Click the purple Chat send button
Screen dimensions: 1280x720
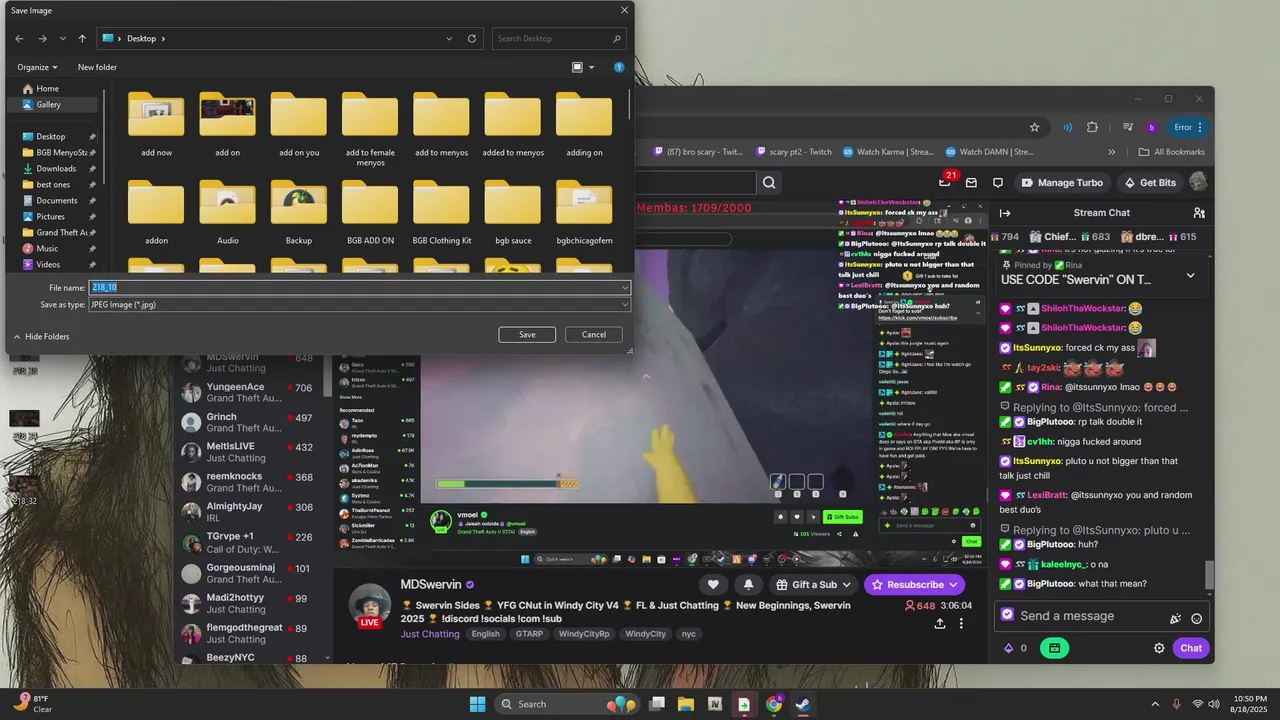point(1191,648)
